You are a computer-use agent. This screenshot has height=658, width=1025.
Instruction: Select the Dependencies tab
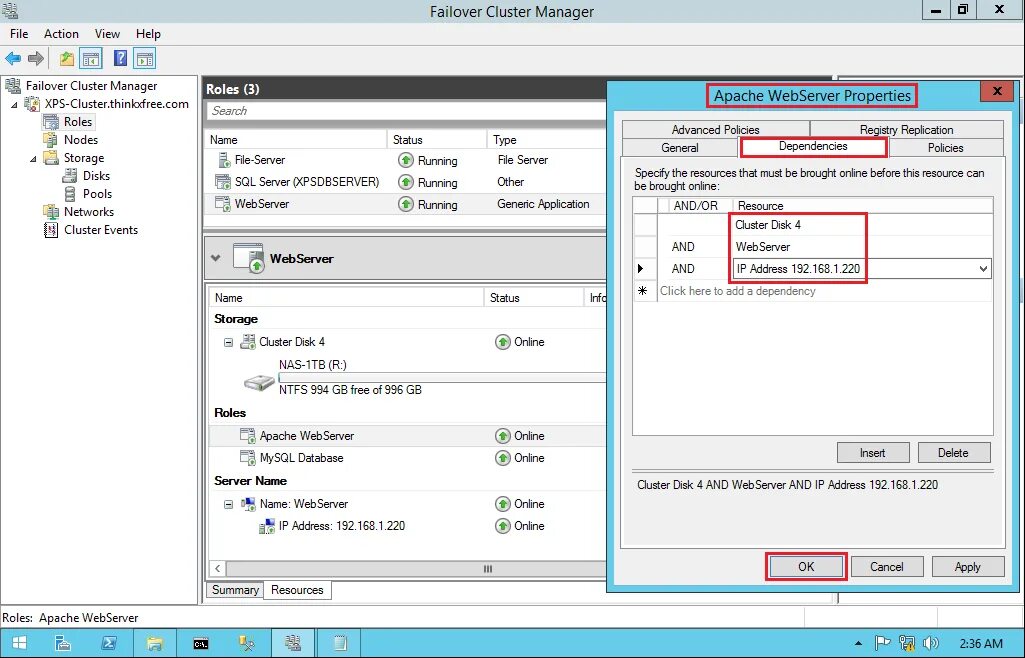tap(813, 146)
